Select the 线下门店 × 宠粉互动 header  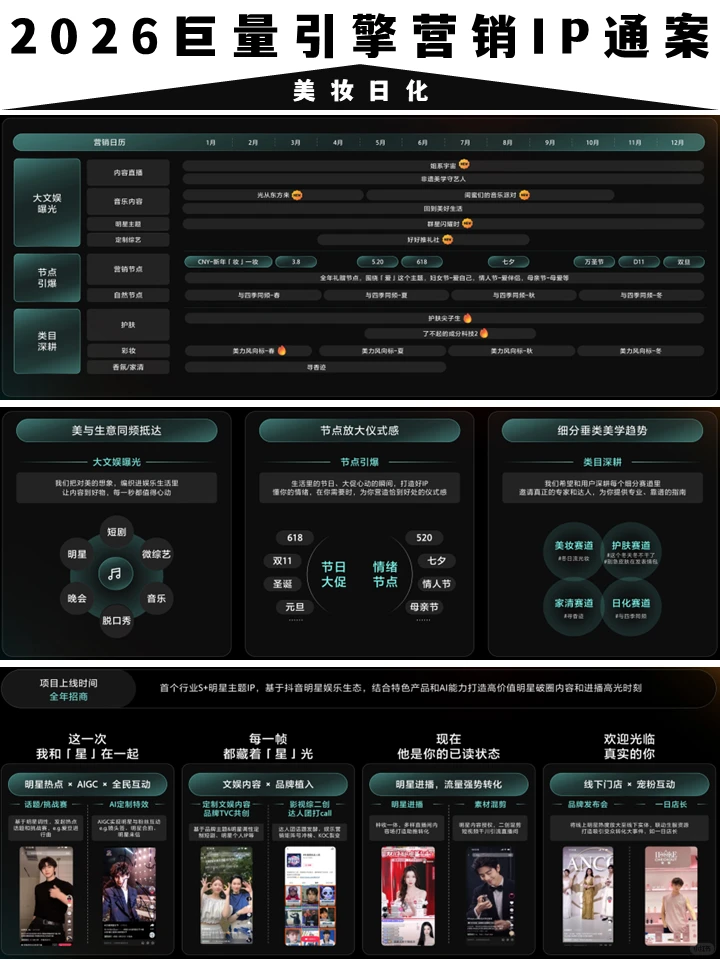[x=629, y=784]
